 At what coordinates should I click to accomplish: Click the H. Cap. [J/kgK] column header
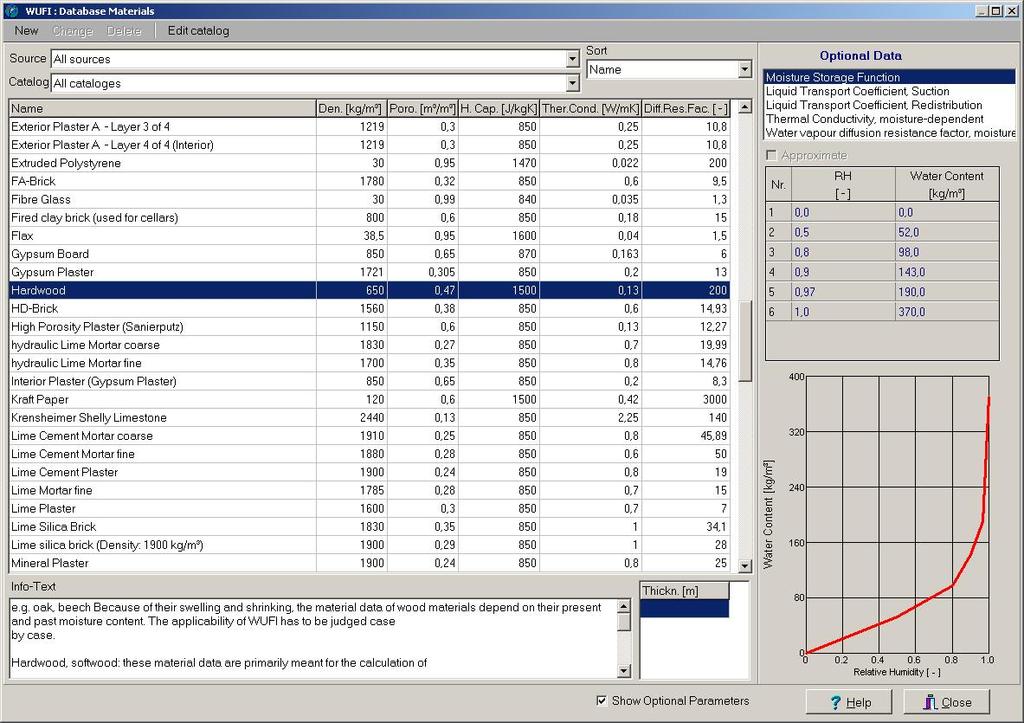point(499,108)
